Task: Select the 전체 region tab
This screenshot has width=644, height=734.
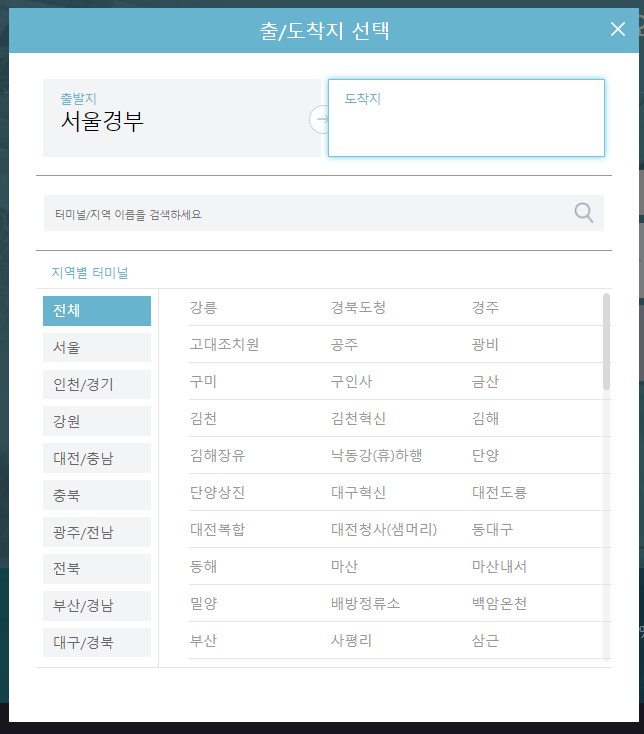Action: click(x=97, y=311)
